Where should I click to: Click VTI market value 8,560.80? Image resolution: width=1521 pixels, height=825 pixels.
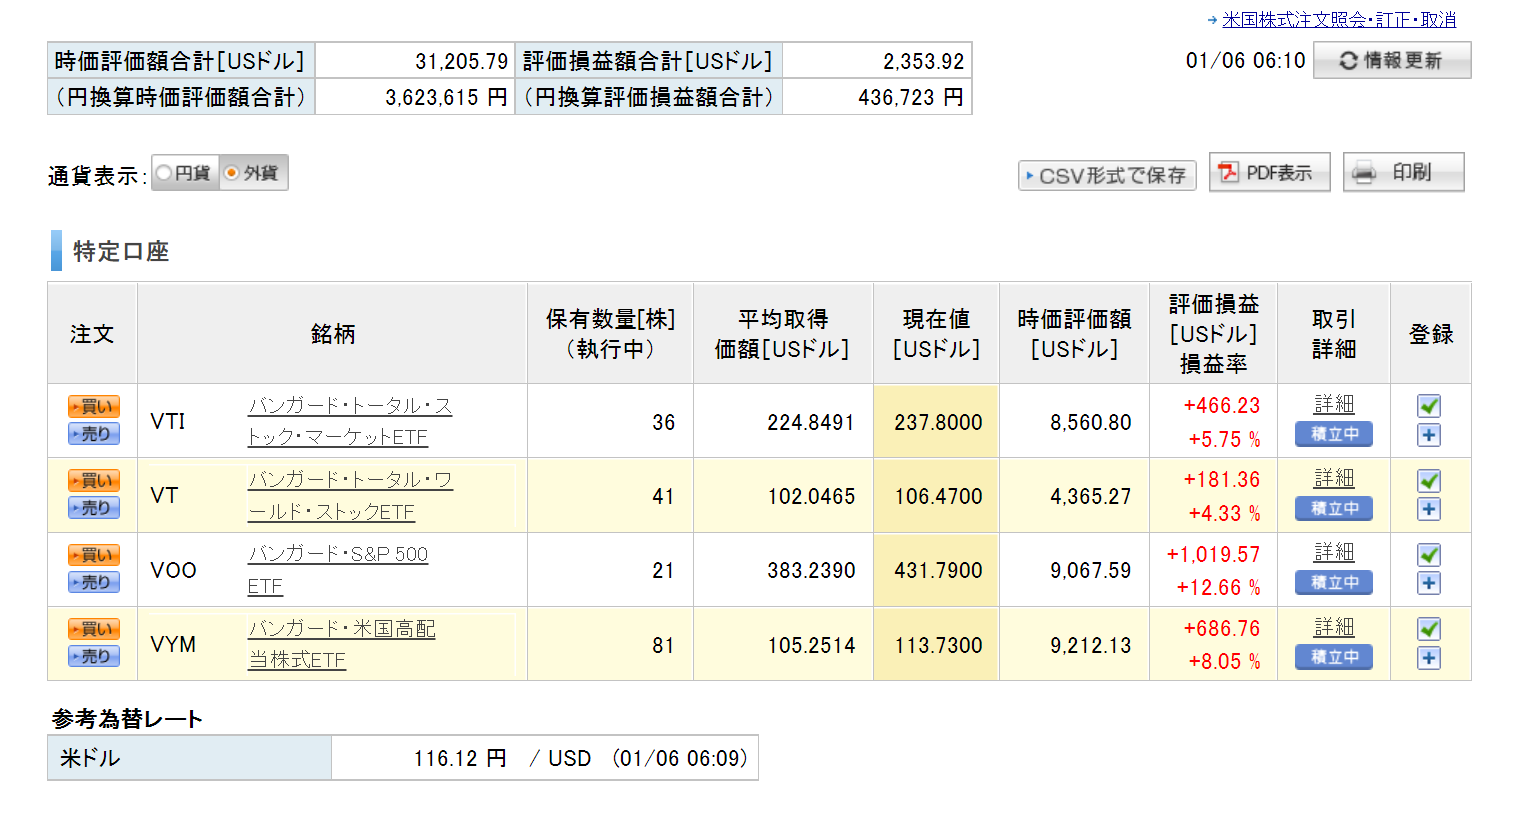(1091, 422)
